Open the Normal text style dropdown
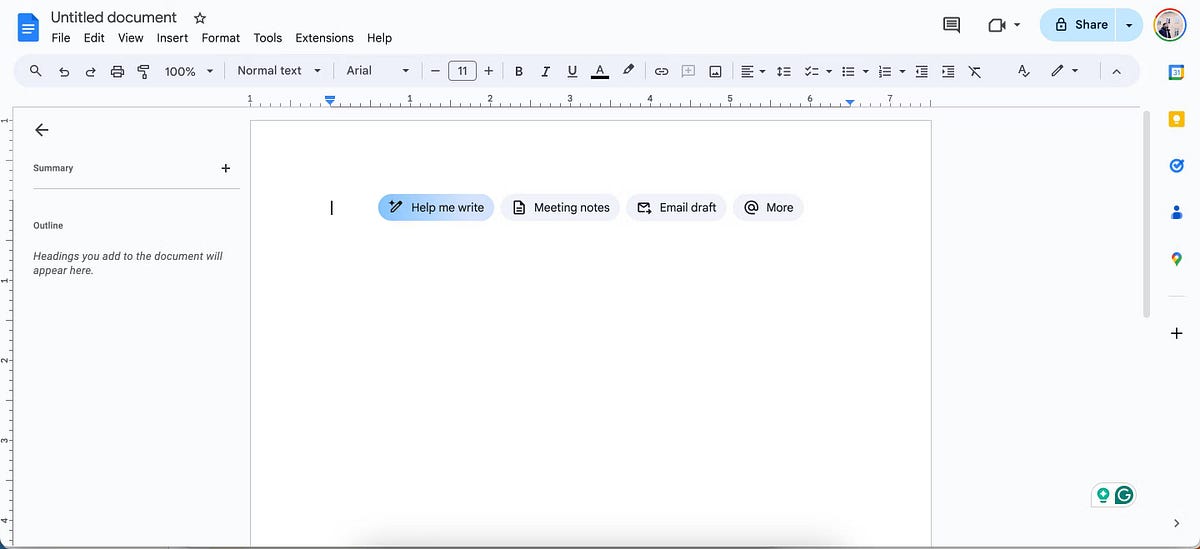 click(x=279, y=71)
